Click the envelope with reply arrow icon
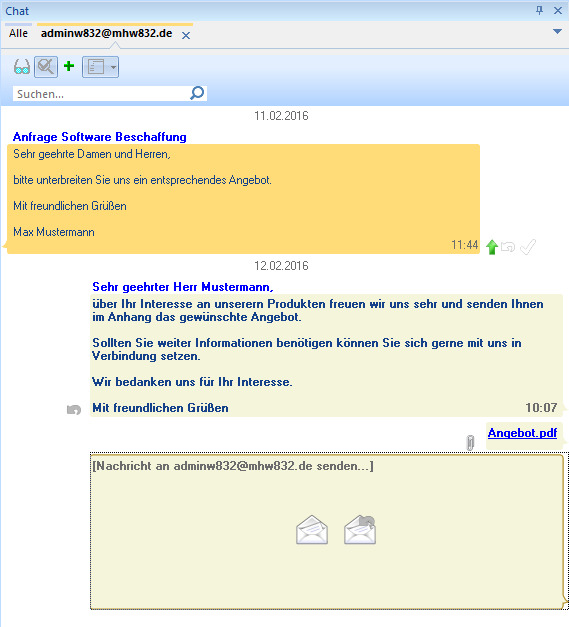The width and height of the screenshot is (569, 627). pos(360,530)
